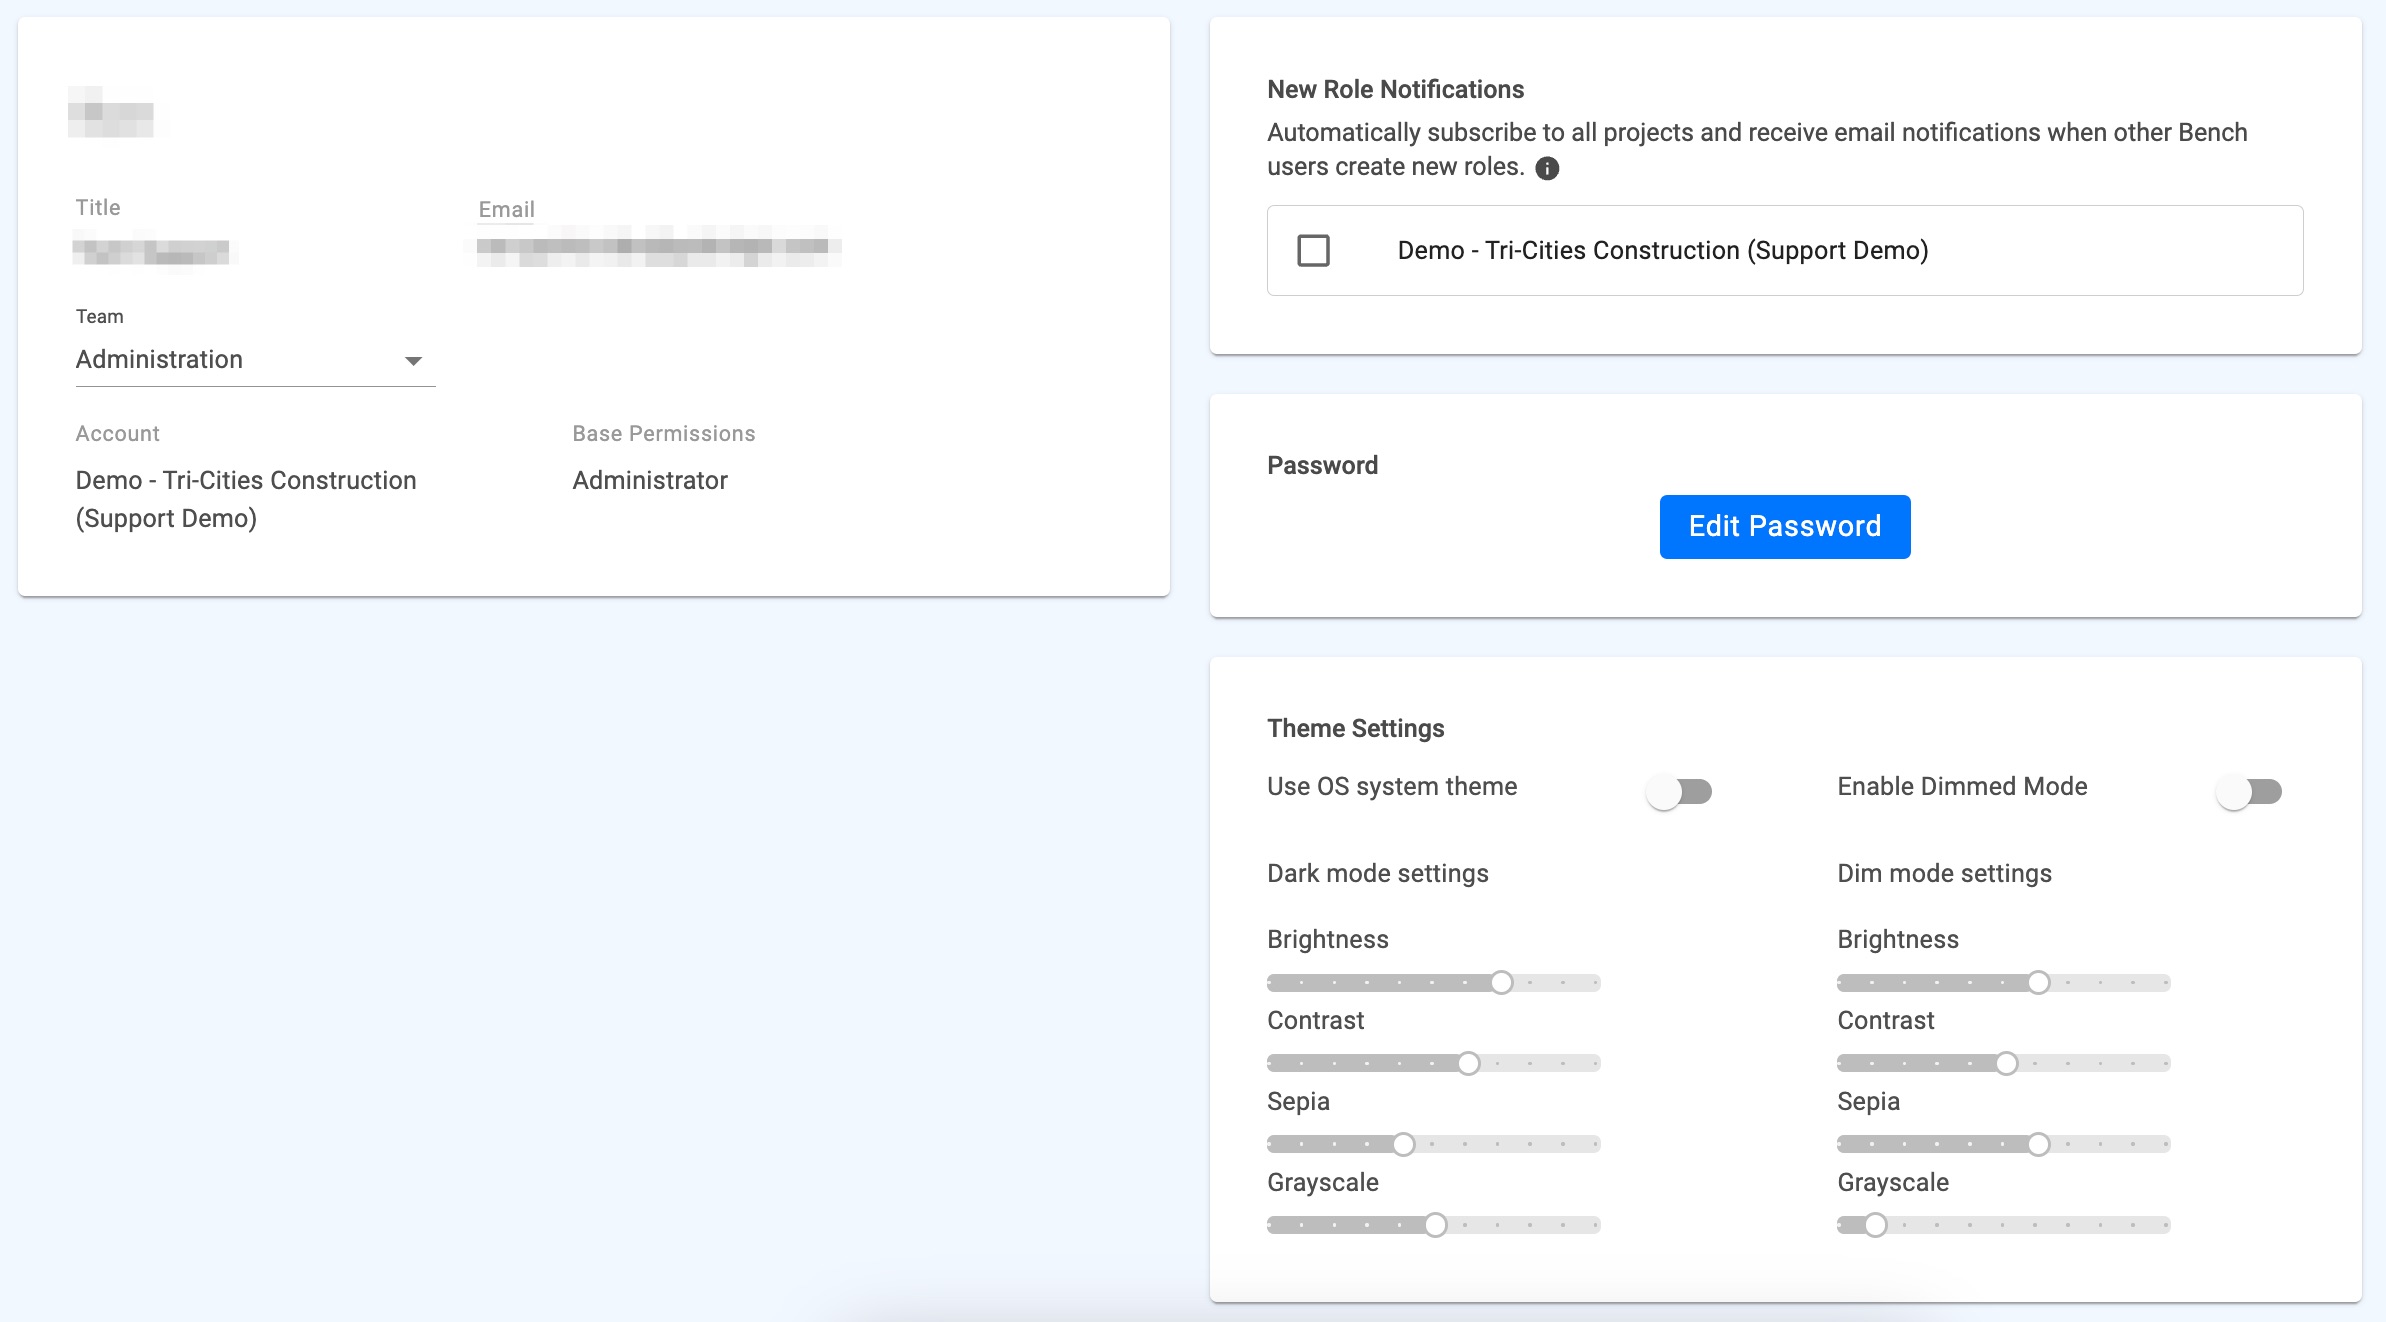Toggle Use OS system theme switch
The image size is (2386, 1322).
pos(1680,790)
